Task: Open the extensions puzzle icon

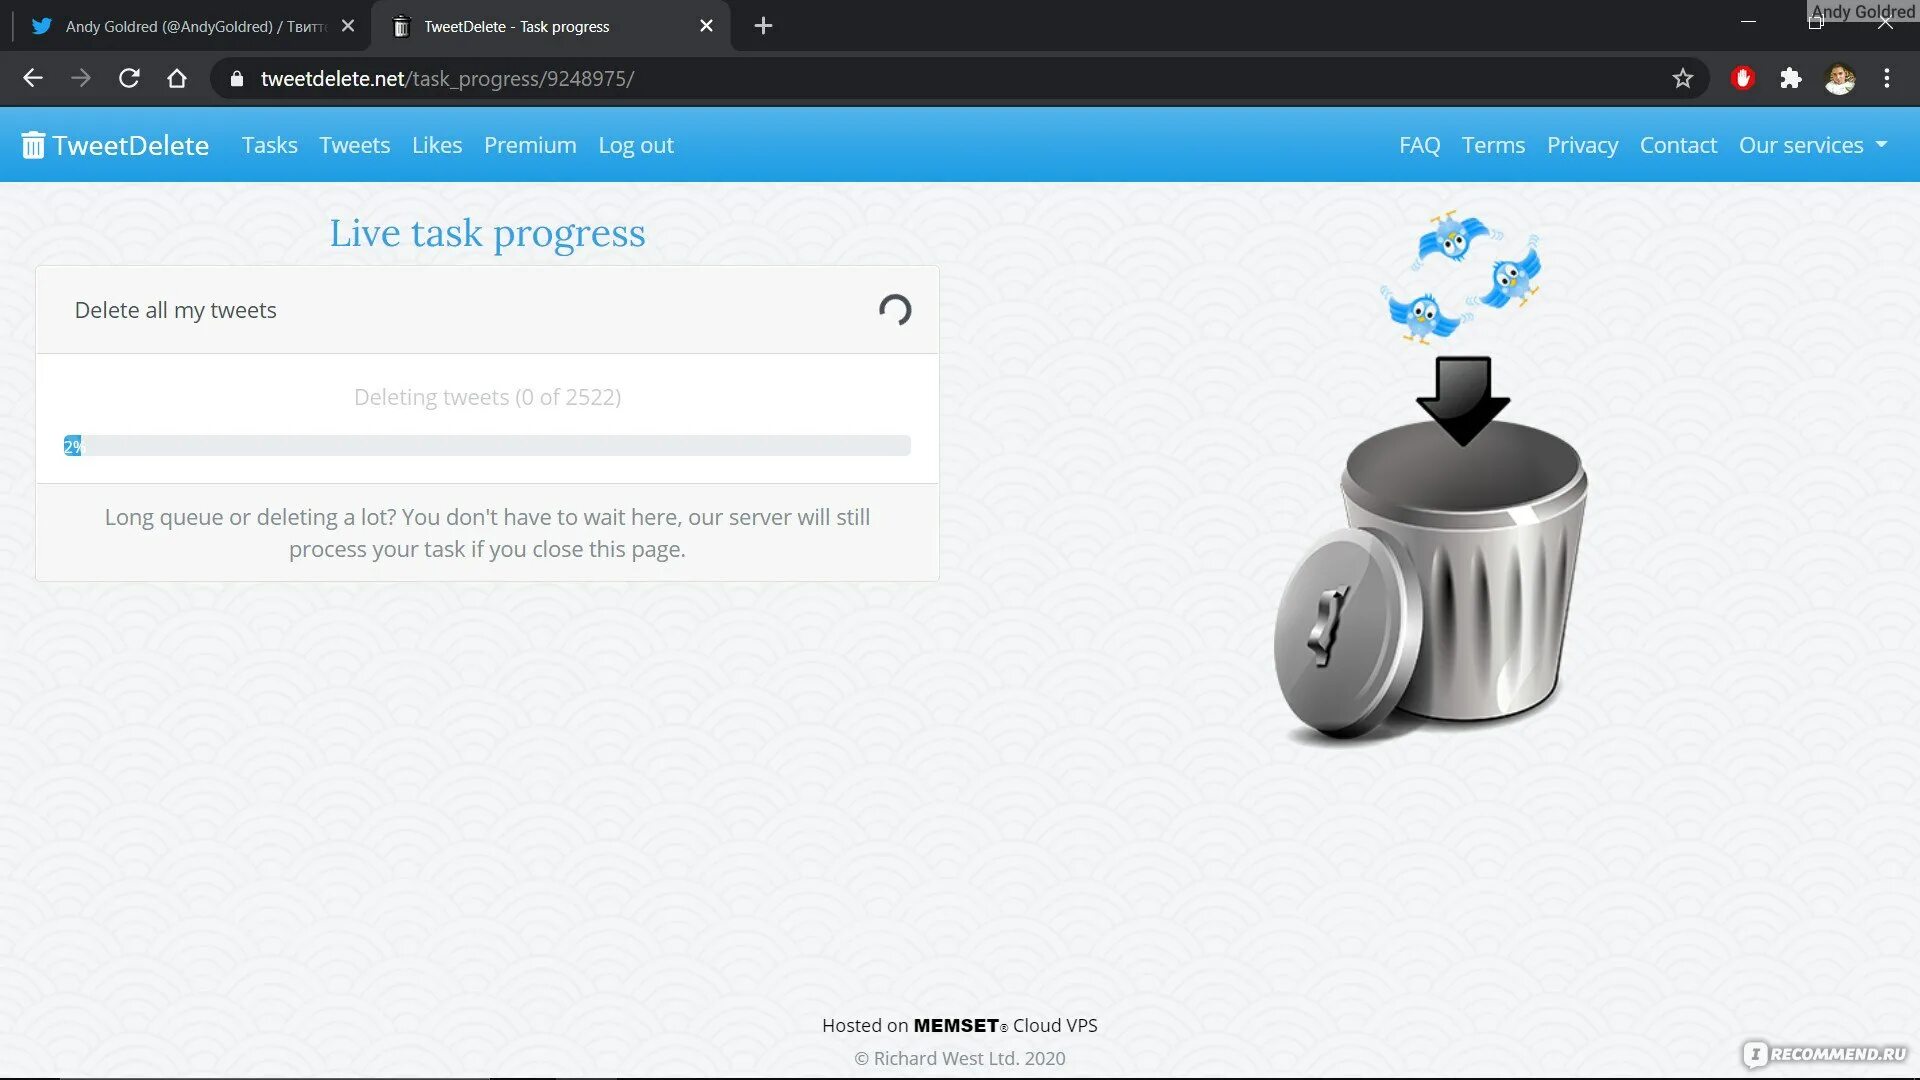Action: pos(1791,78)
